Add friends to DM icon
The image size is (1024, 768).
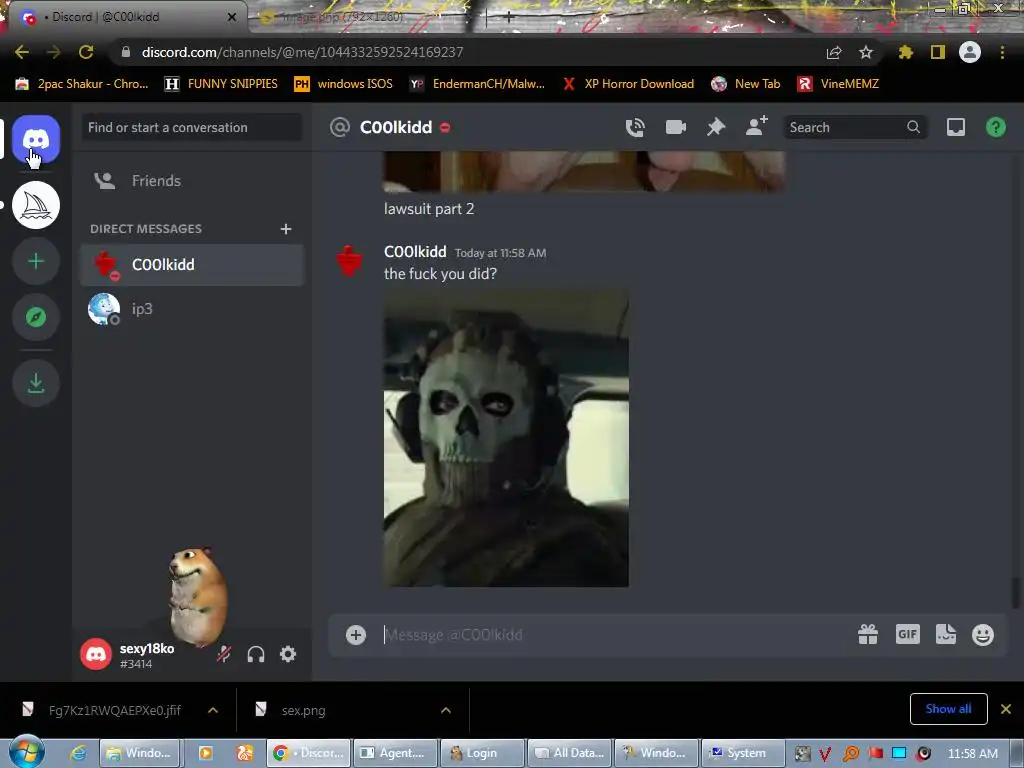coord(757,125)
